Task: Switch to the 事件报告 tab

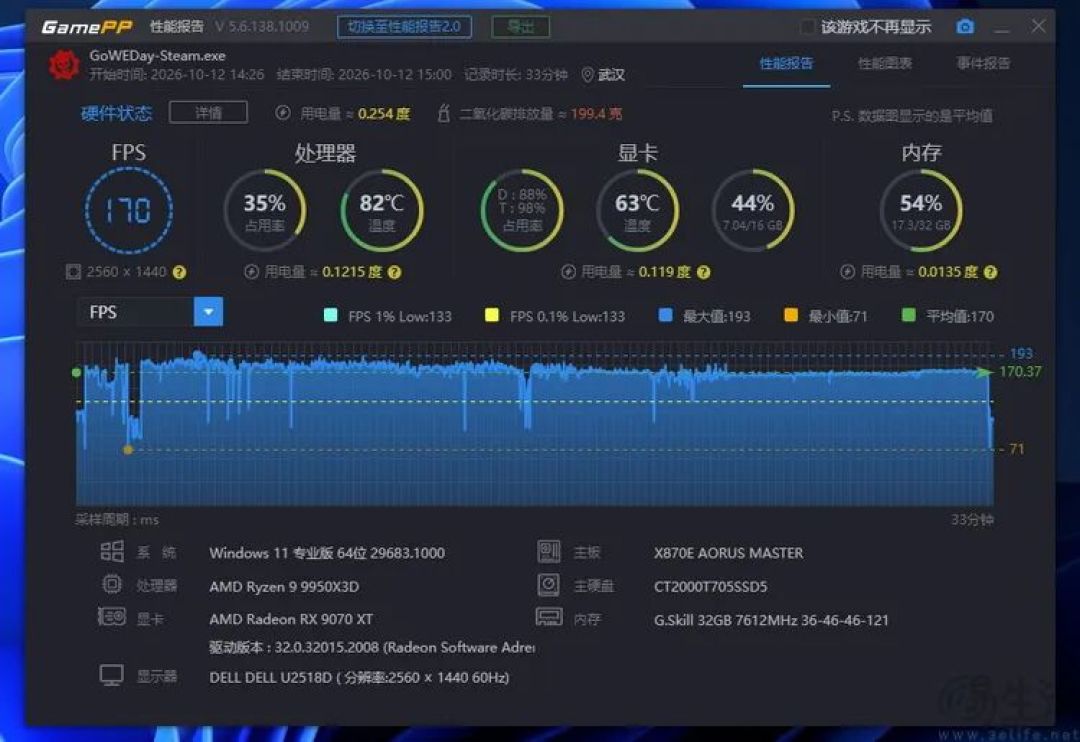Action: (983, 63)
